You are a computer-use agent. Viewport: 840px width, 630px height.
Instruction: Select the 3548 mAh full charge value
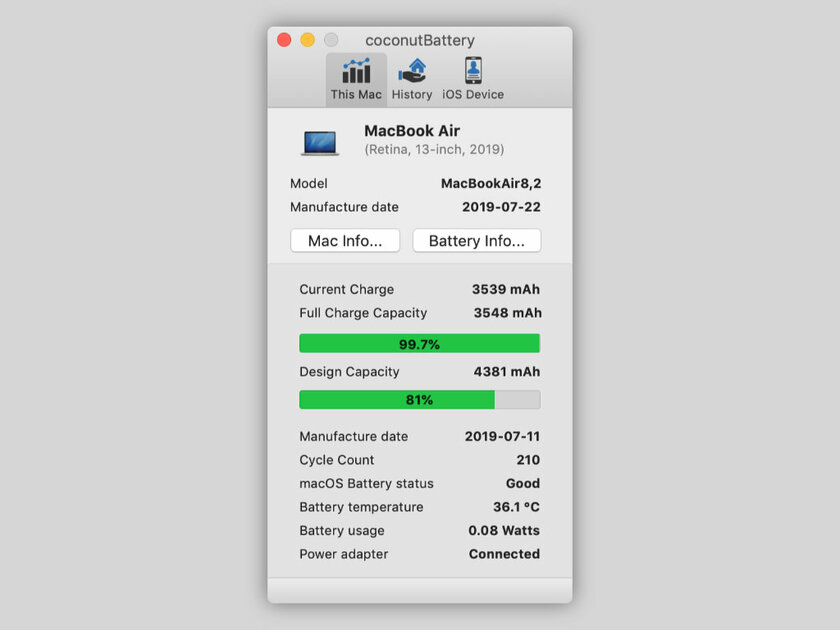coord(507,313)
